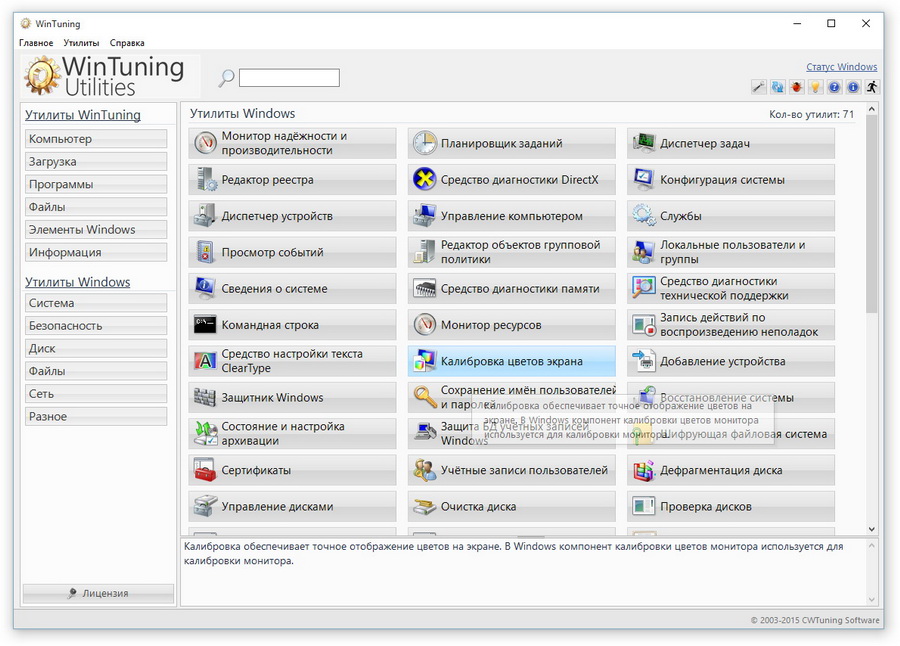Click into the search input field
The image size is (900, 646).
[289, 78]
